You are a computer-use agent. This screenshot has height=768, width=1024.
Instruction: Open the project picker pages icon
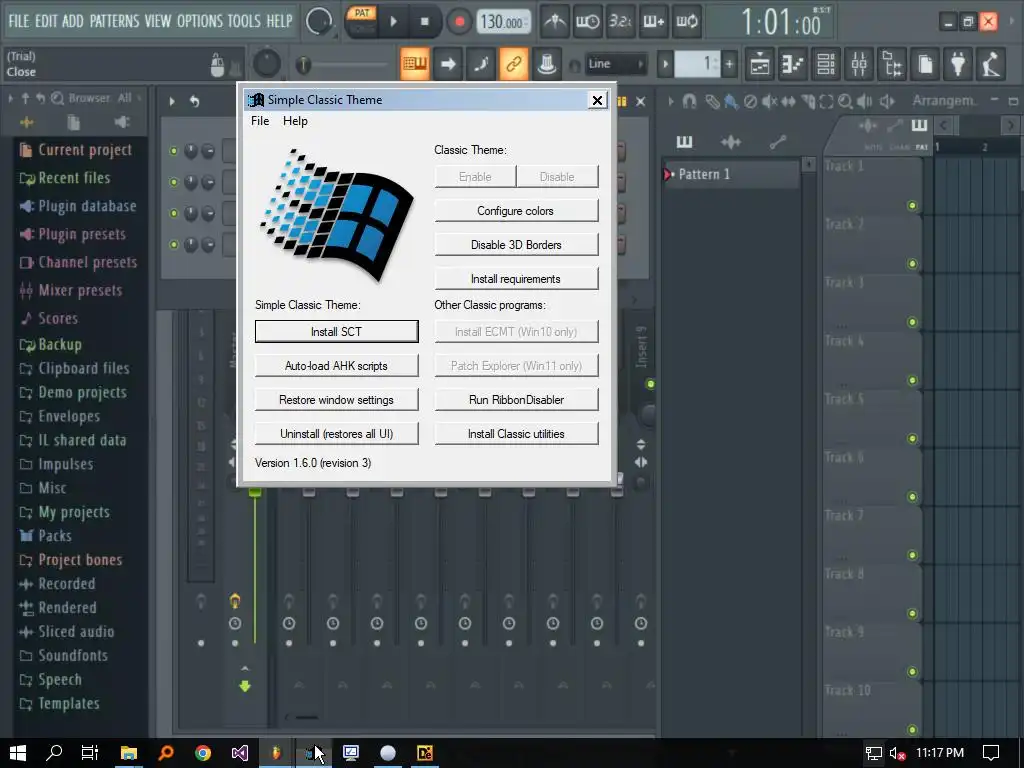click(x=925, y=64)
